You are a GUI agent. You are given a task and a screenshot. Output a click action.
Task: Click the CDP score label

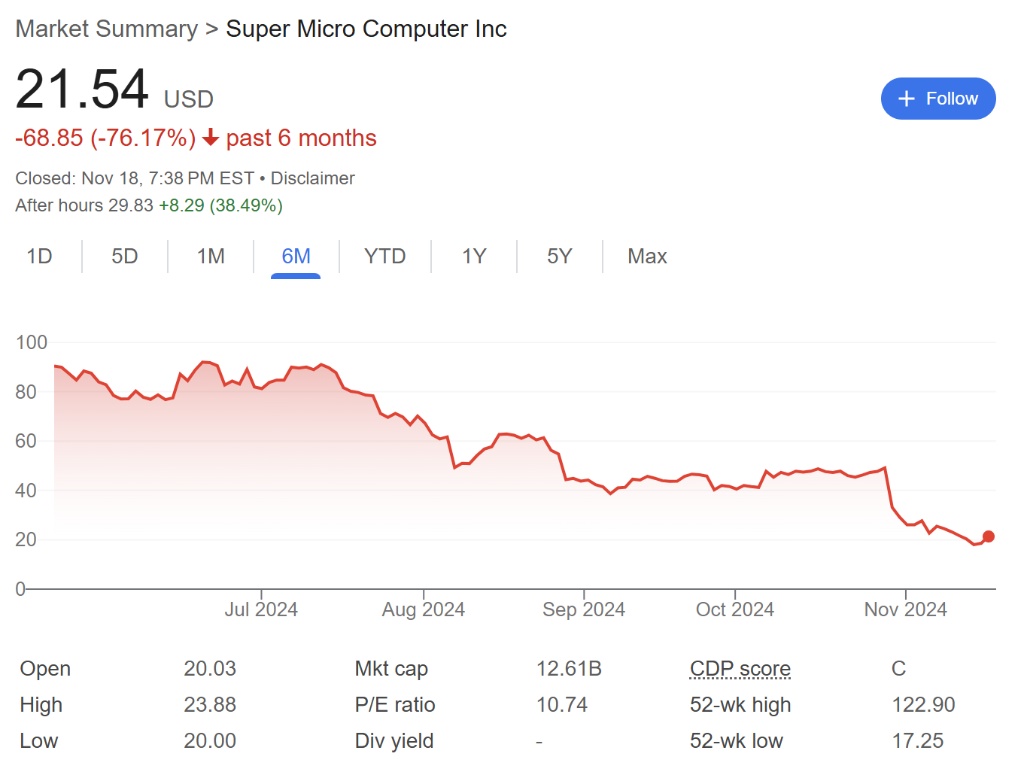[740, 669]
